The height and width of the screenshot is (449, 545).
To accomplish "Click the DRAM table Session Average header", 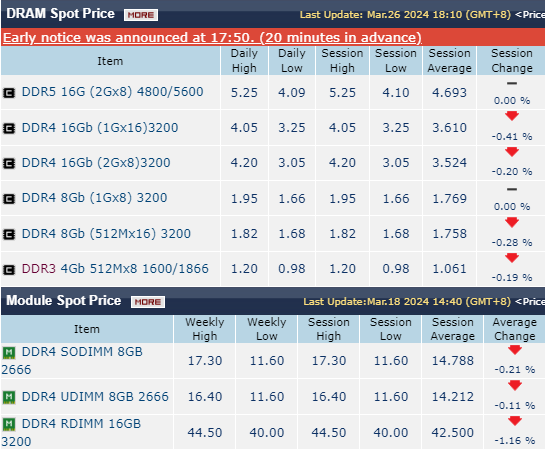I will tap(449, 60).
